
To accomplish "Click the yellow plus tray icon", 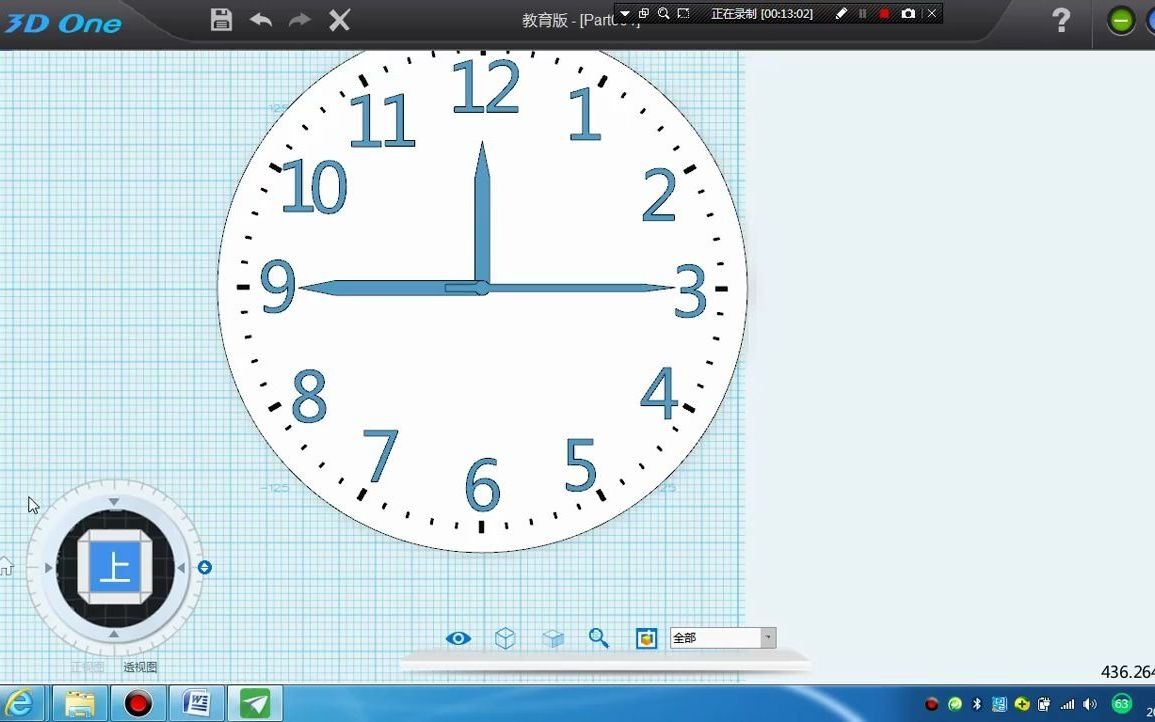I will [1022, 704].
